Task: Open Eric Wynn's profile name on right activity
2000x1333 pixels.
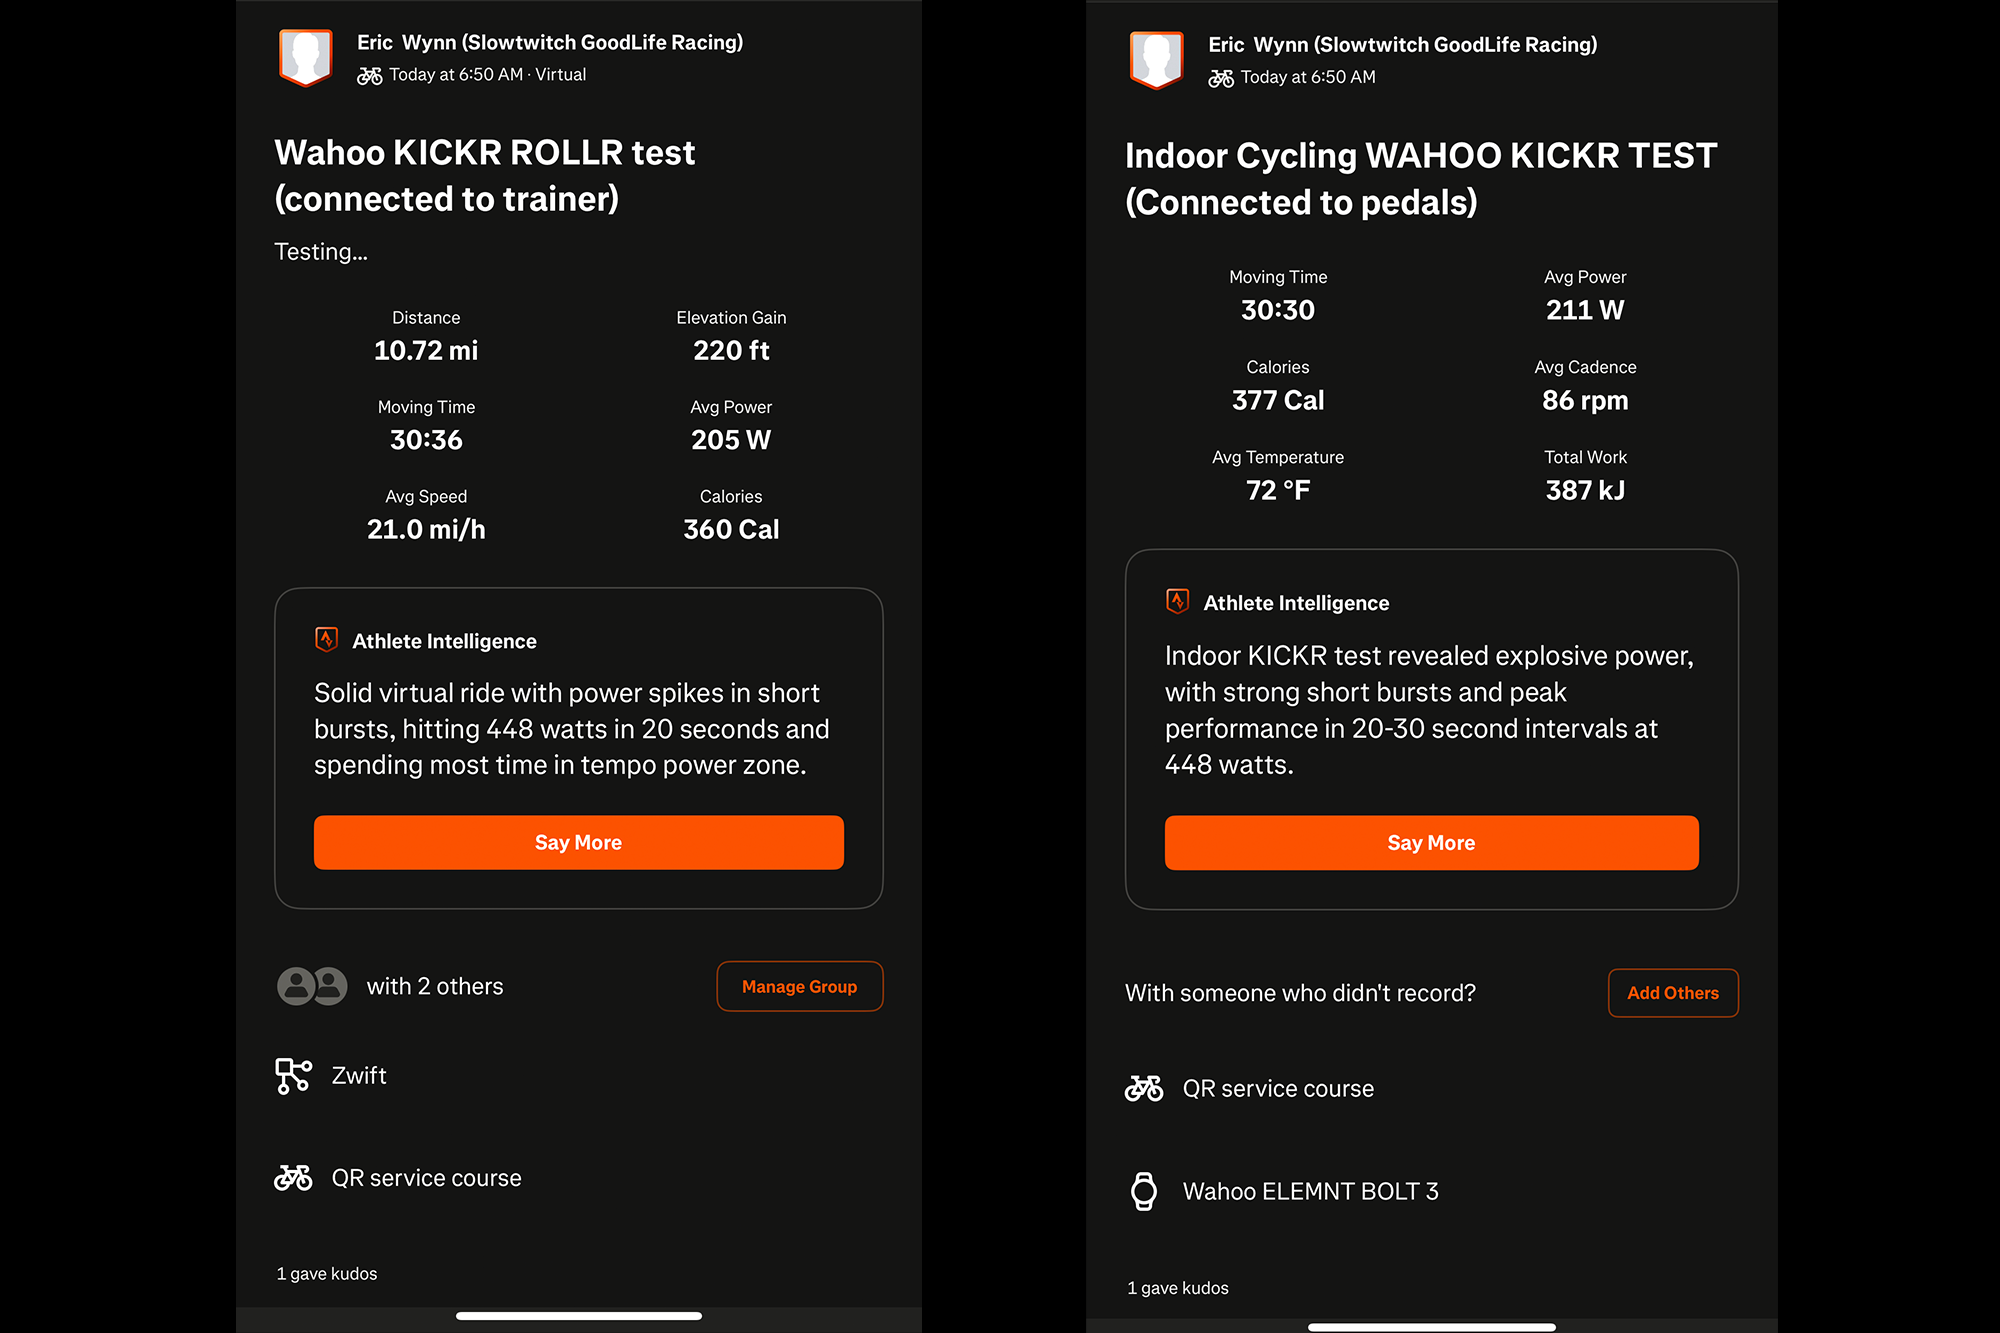Action: (1402, 45)
